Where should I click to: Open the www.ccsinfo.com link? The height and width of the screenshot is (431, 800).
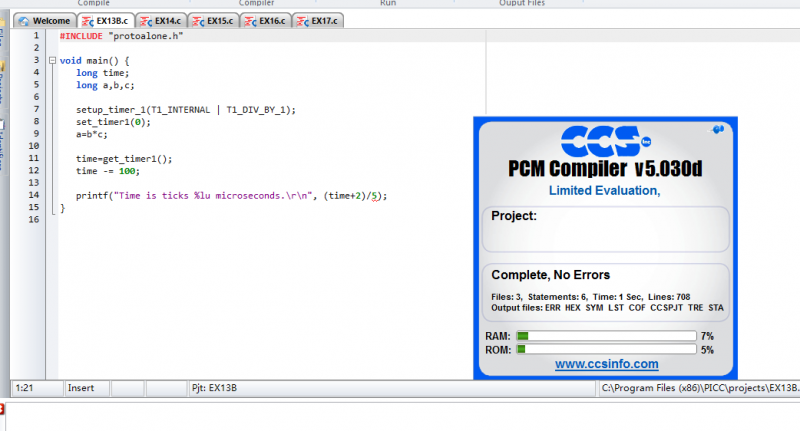(x=607, y=364)
